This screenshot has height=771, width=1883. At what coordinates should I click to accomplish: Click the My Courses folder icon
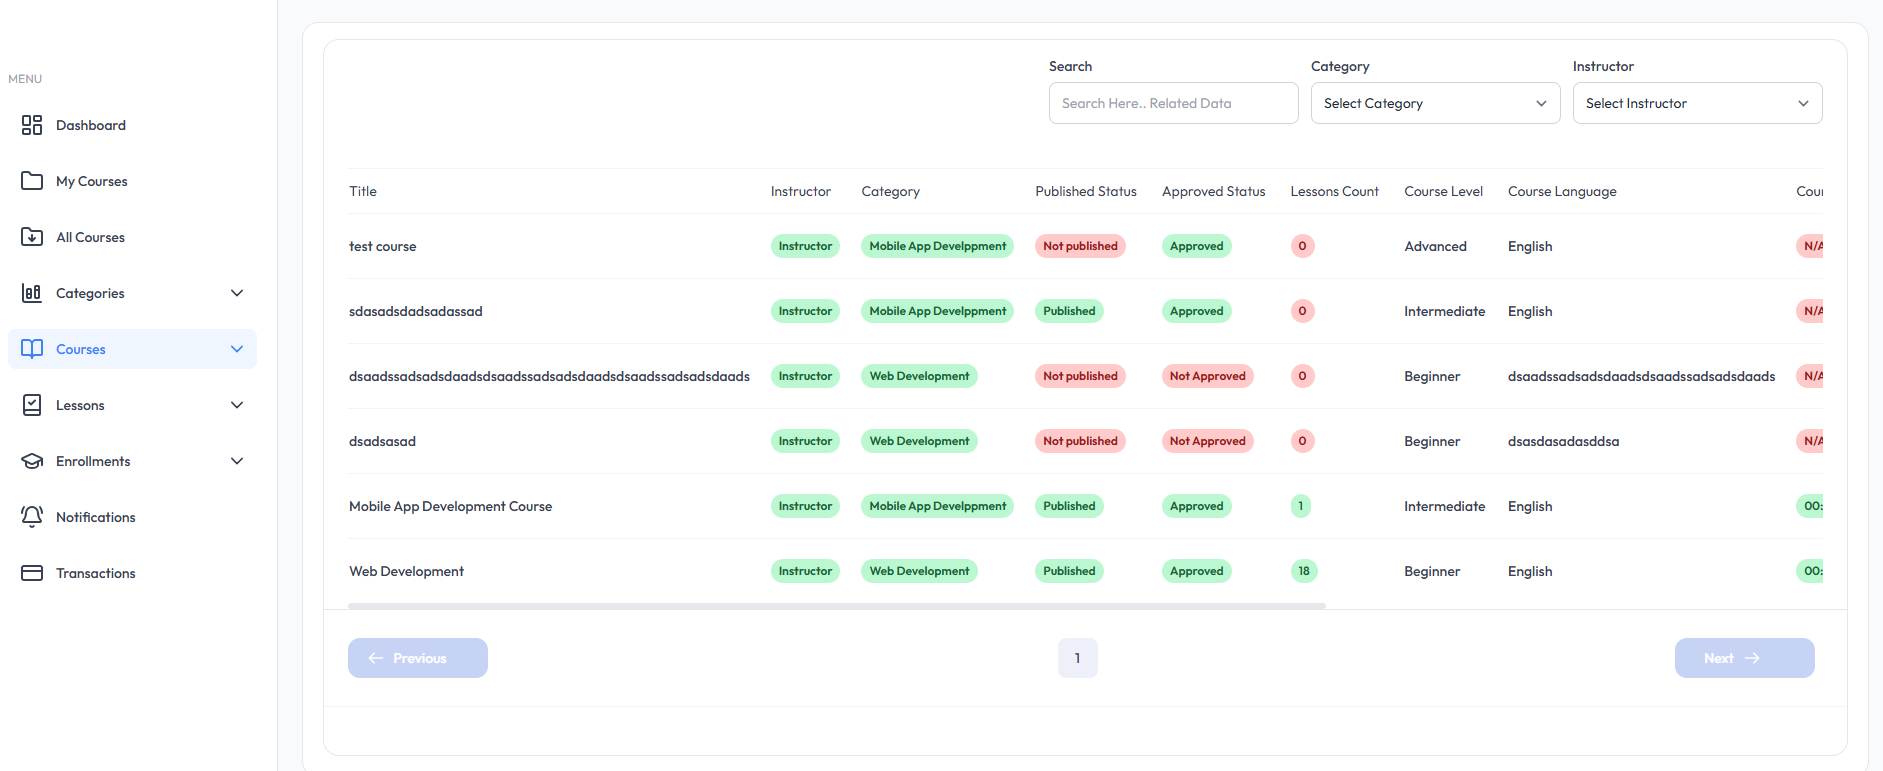pos(32,181)
